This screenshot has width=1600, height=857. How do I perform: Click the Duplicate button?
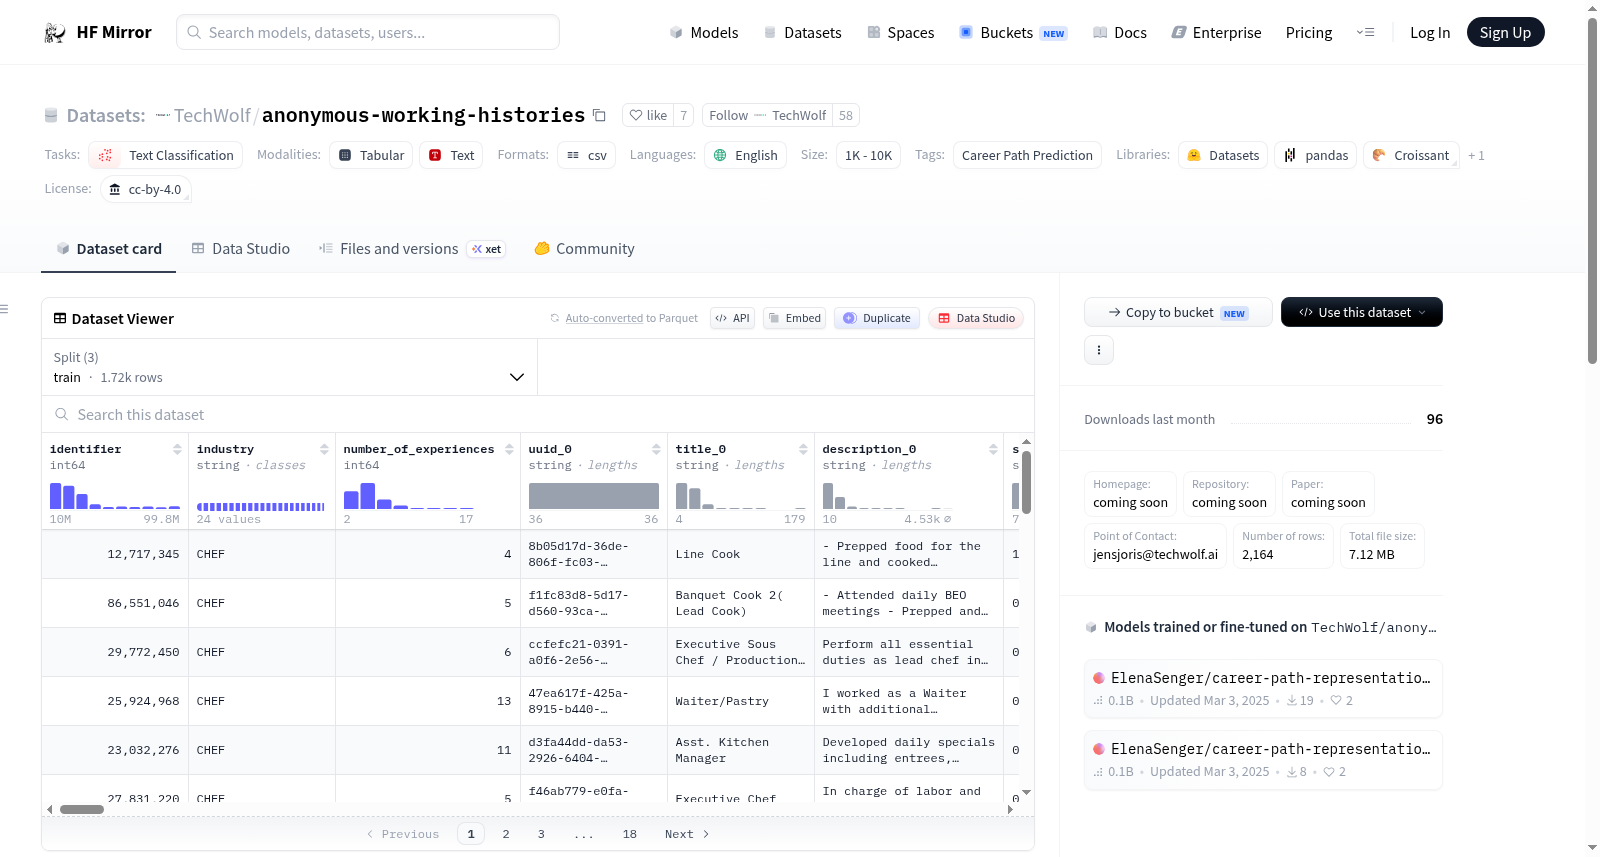pos(876,318)
